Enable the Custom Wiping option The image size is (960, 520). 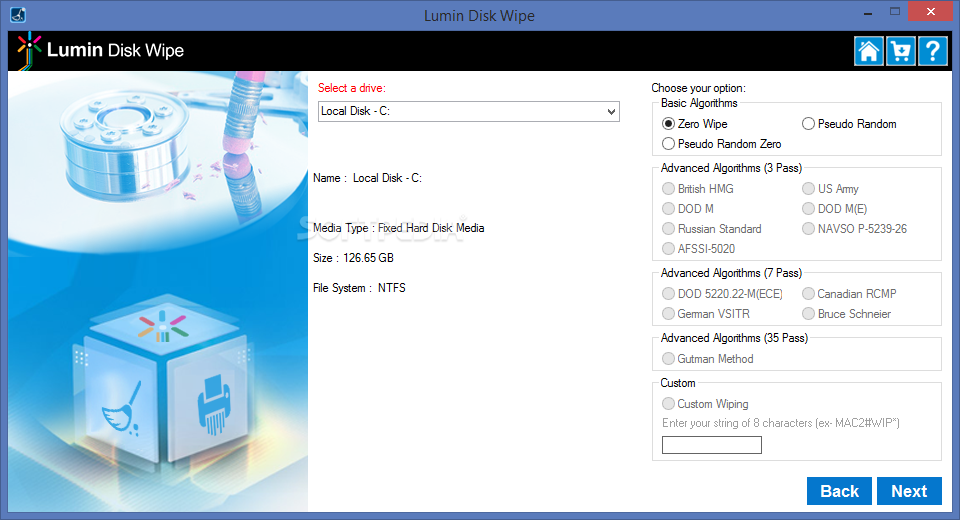705,404
